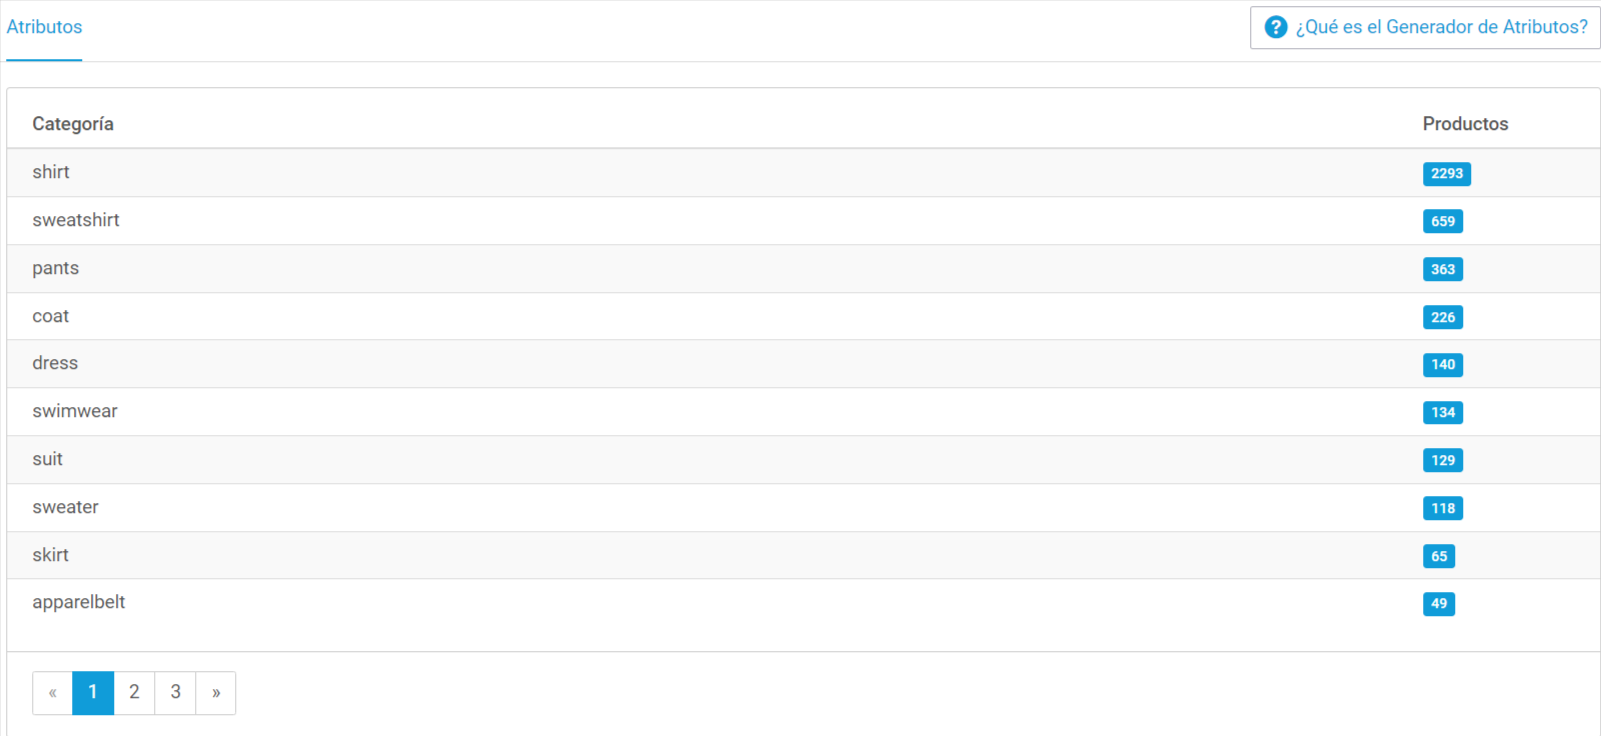Click the 2293 products badge
This screenshot has width=1601, height=736.
coord(1447,174)
